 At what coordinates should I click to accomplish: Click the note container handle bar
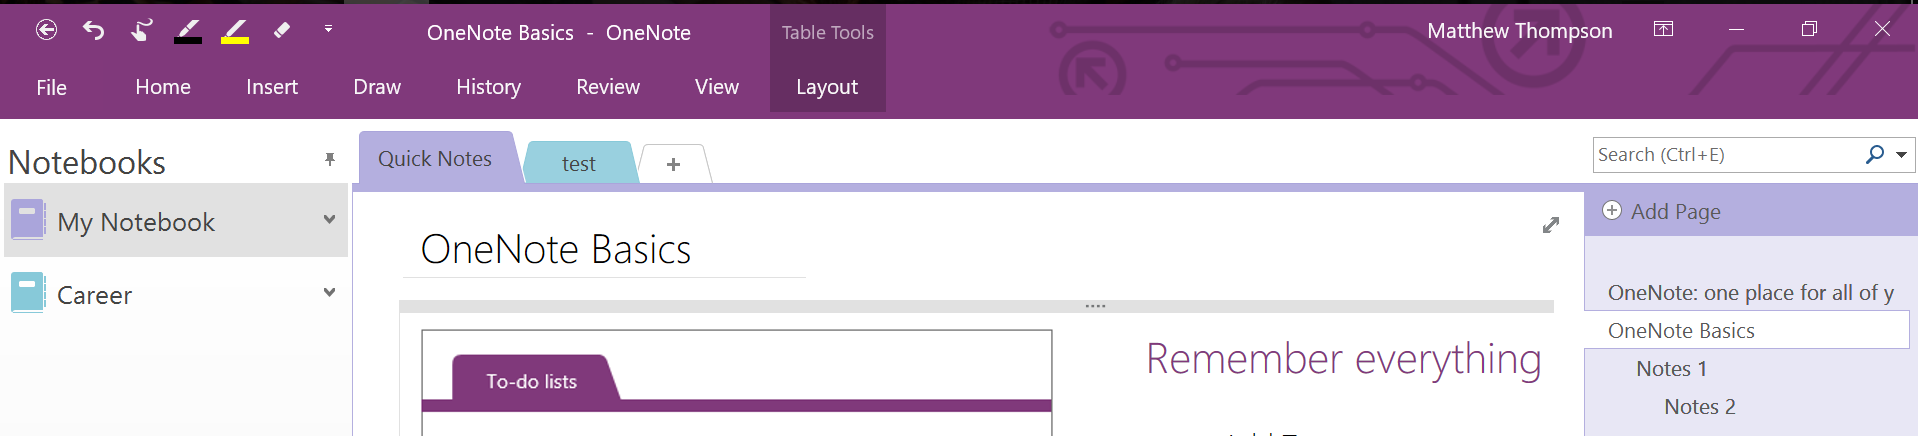click(976, 306)
